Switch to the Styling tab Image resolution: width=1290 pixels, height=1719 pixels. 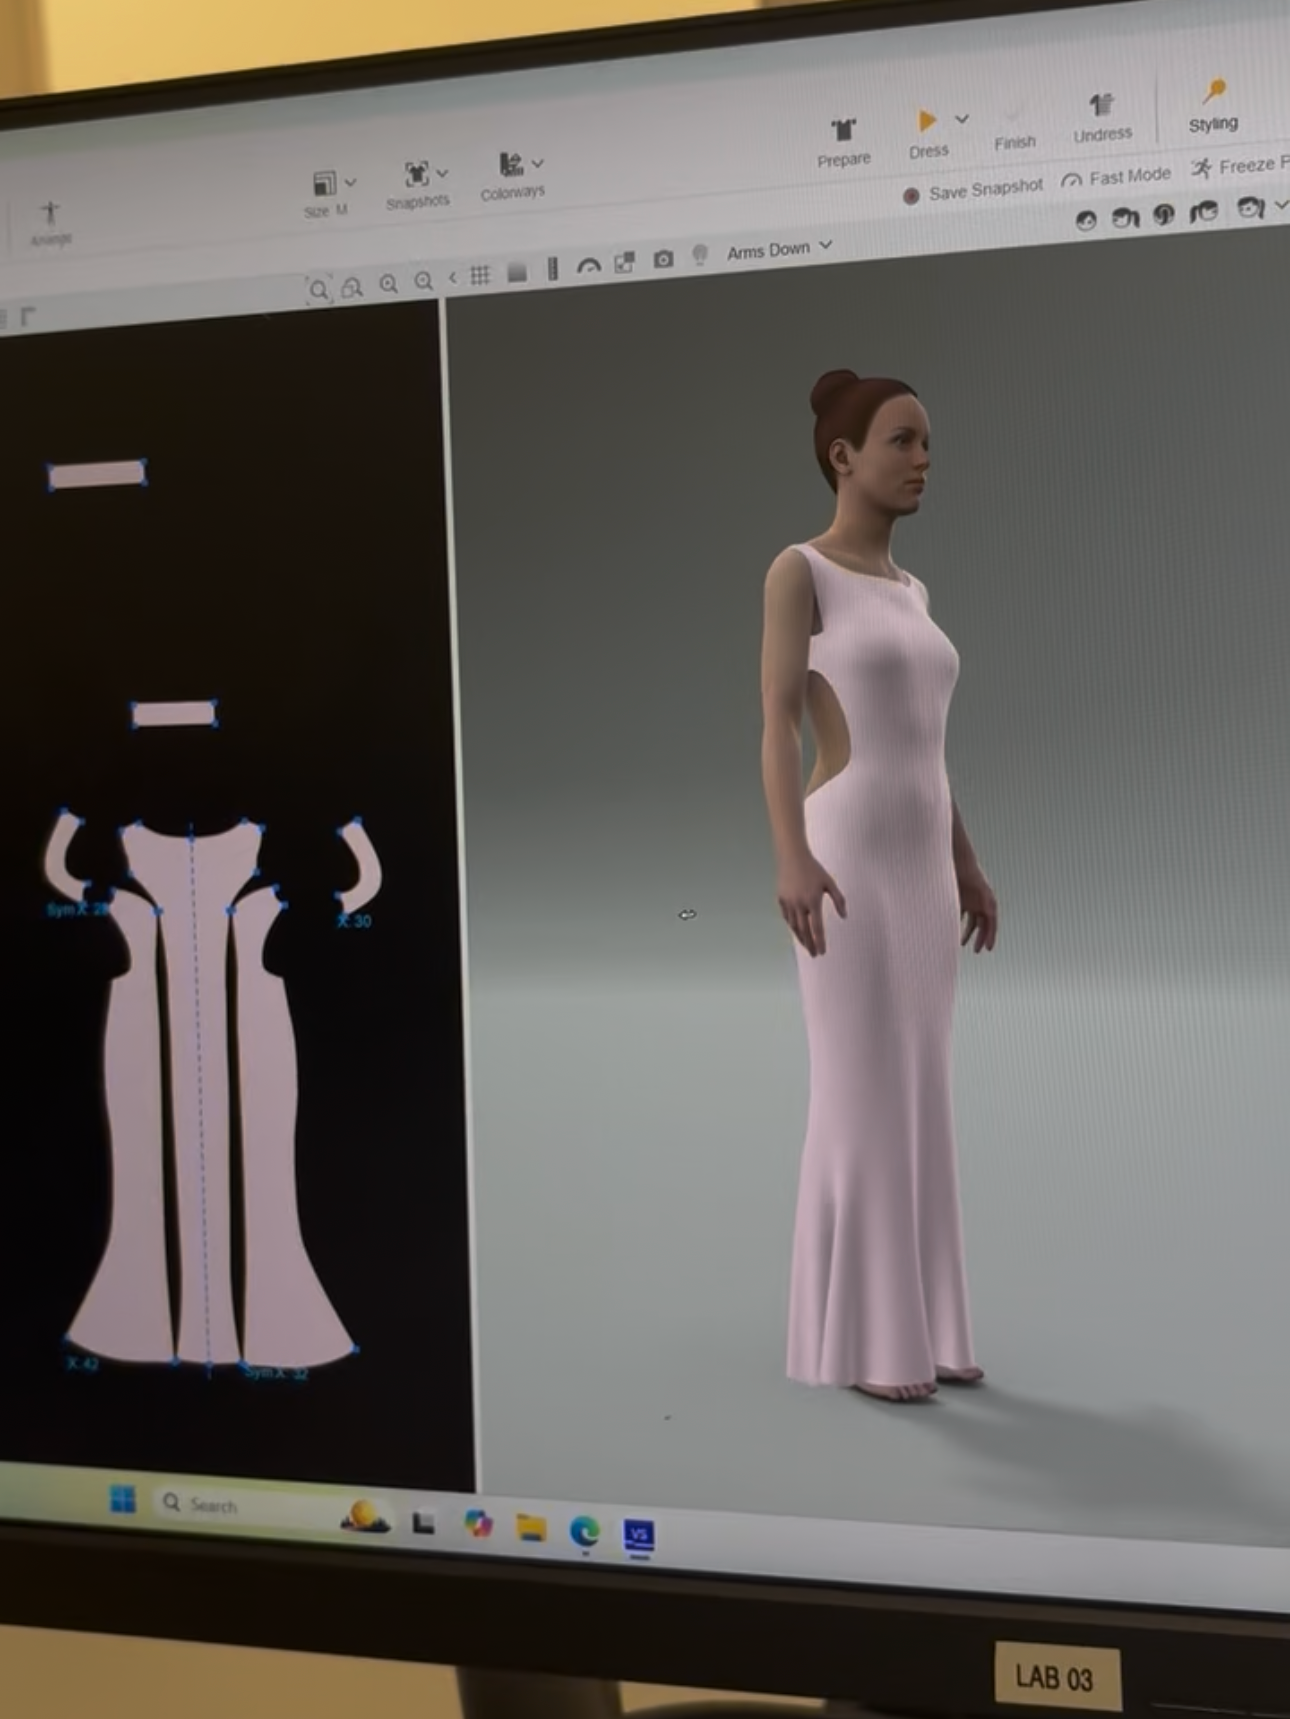[x=1213, y=105]
